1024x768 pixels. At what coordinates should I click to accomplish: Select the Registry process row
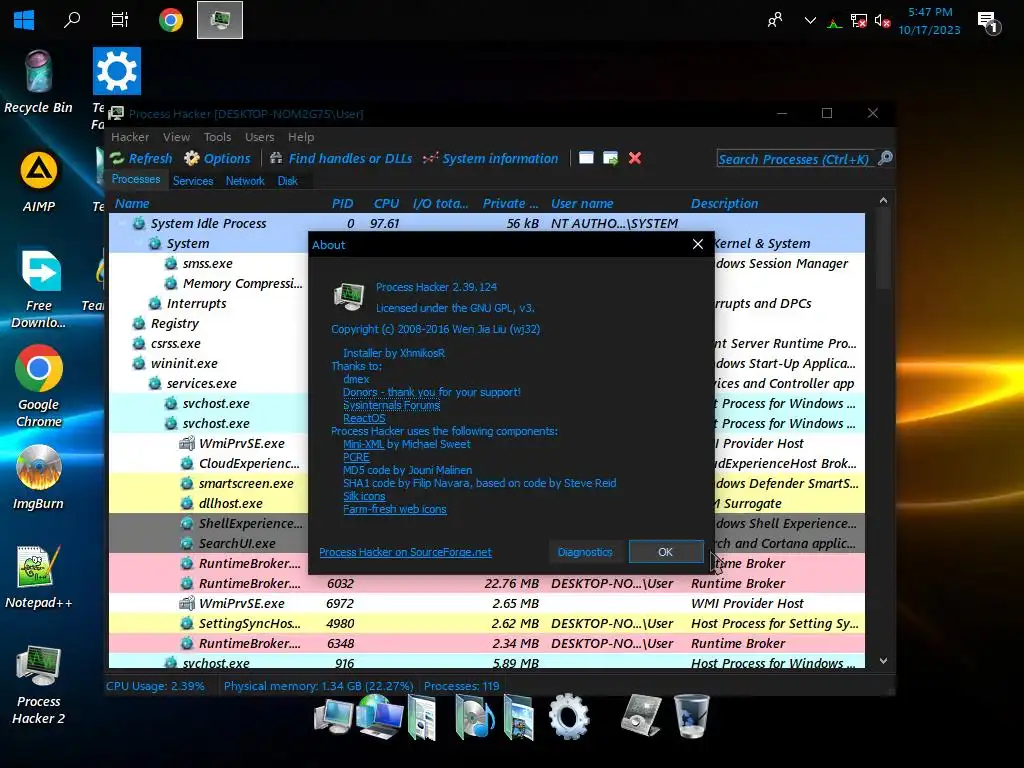(174, 323)
